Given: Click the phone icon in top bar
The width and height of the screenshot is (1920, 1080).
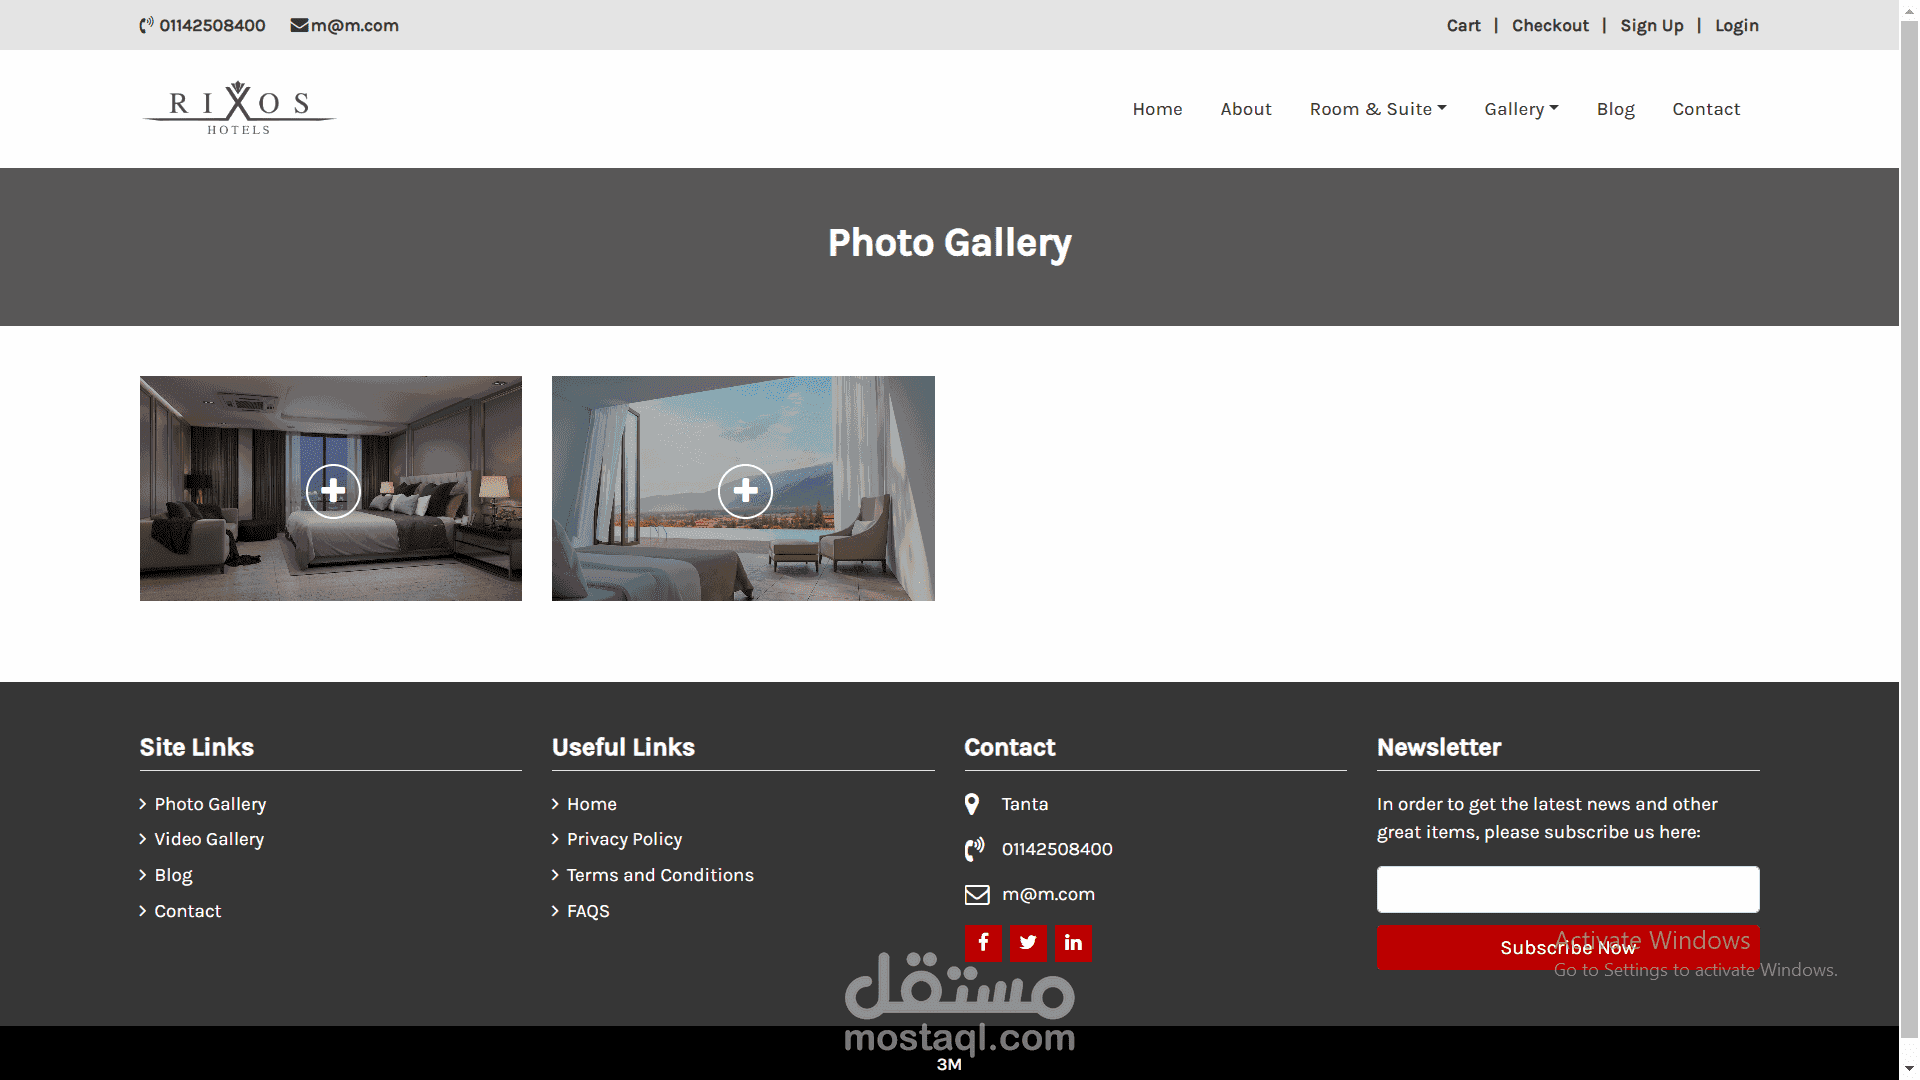Looking at the screenshot, I should [147, 25].
